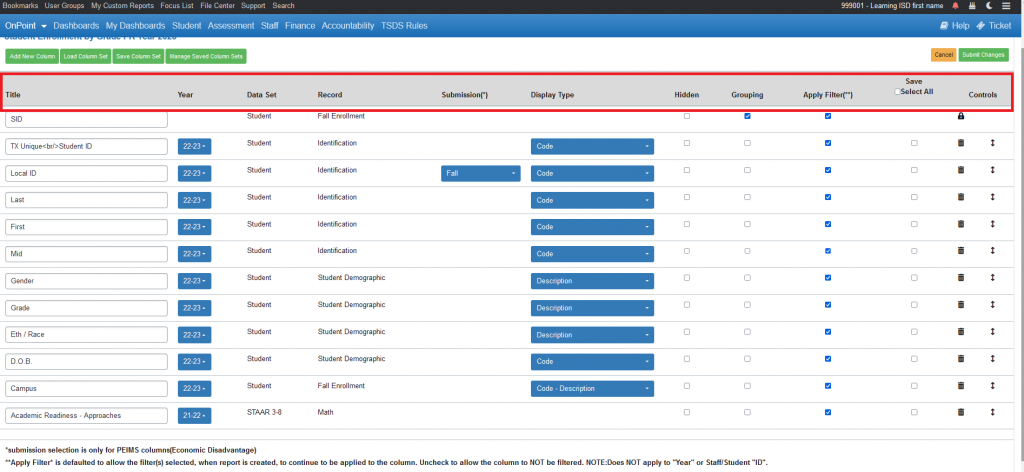
Task: Open the TSDS Rules menu
Action: coord(404,25)
